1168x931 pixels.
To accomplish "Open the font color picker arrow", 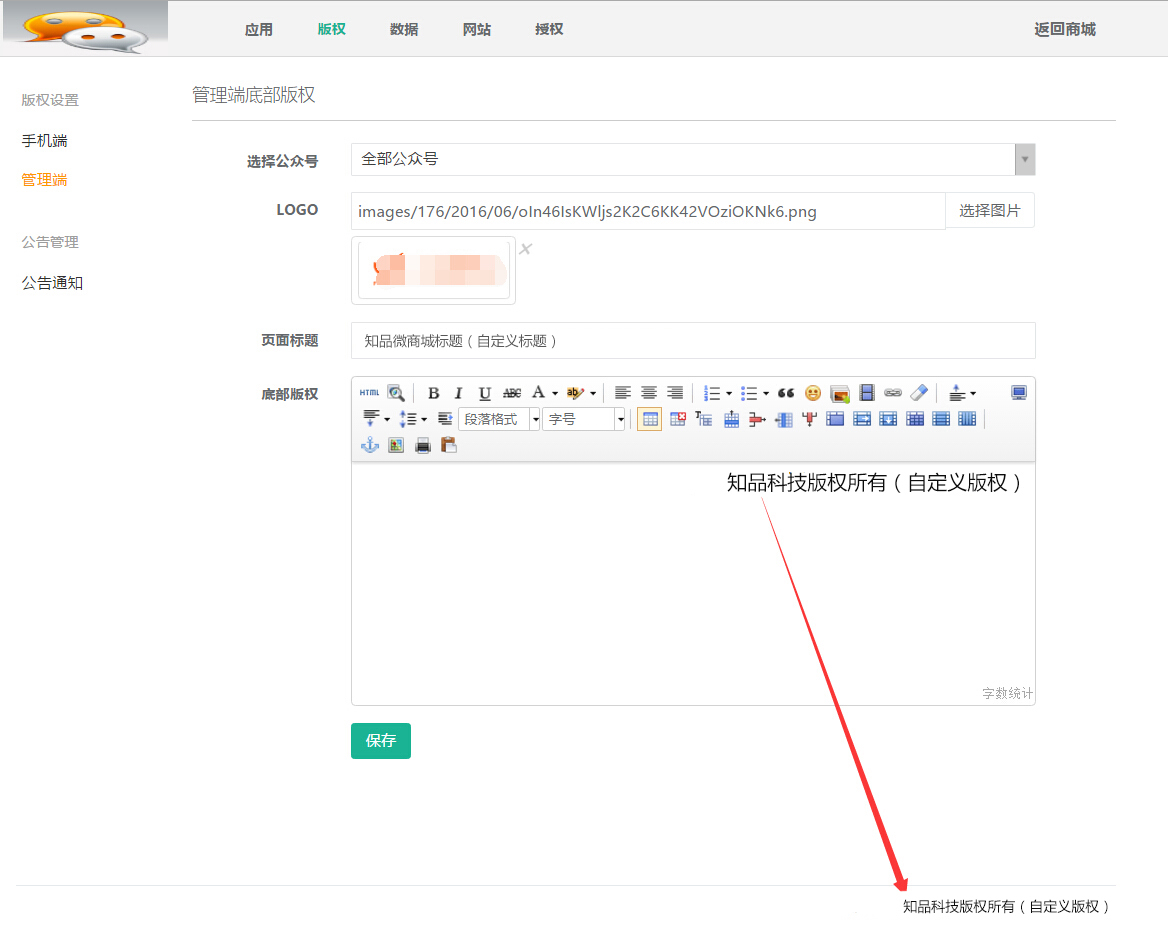I will pos(555,393).
